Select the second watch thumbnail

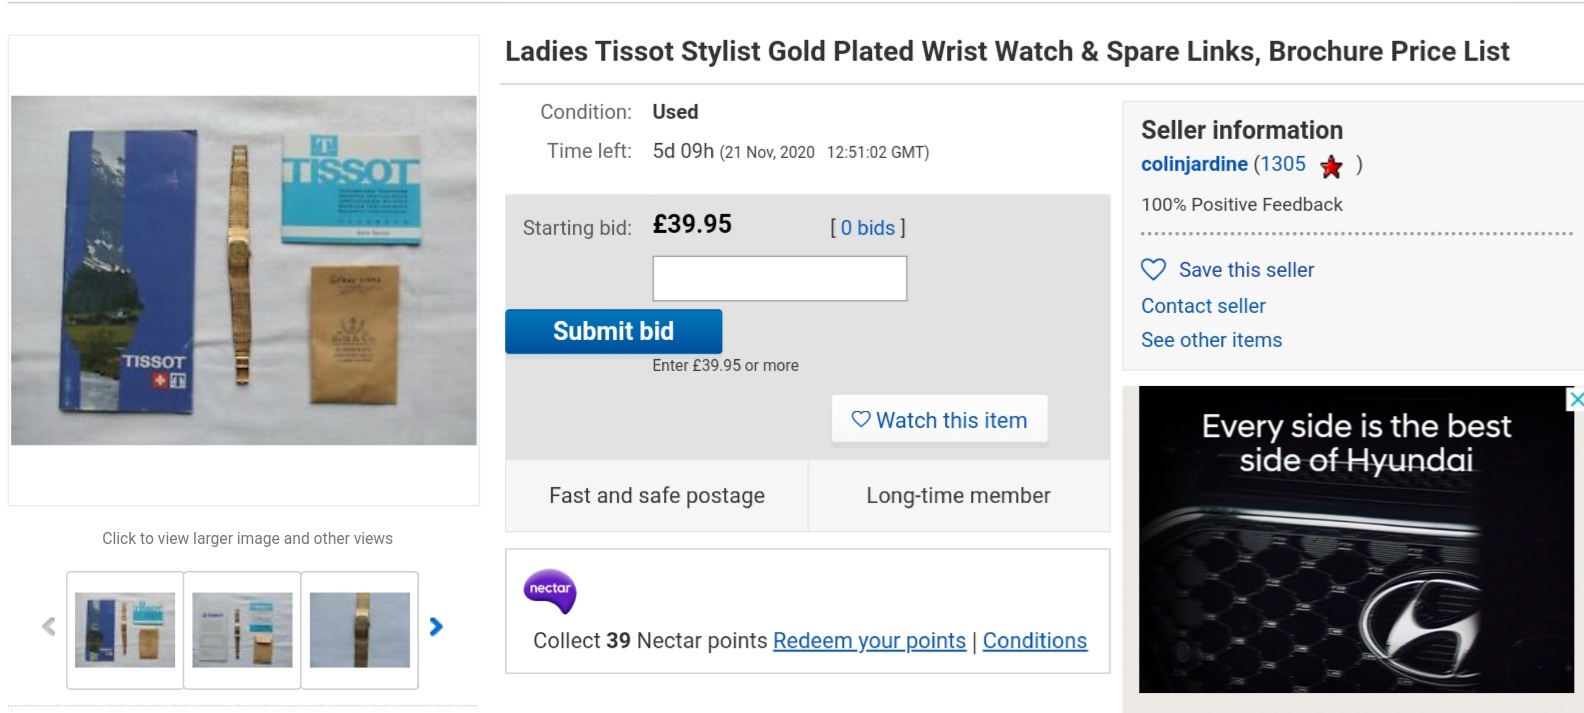(x=242, y=630)
